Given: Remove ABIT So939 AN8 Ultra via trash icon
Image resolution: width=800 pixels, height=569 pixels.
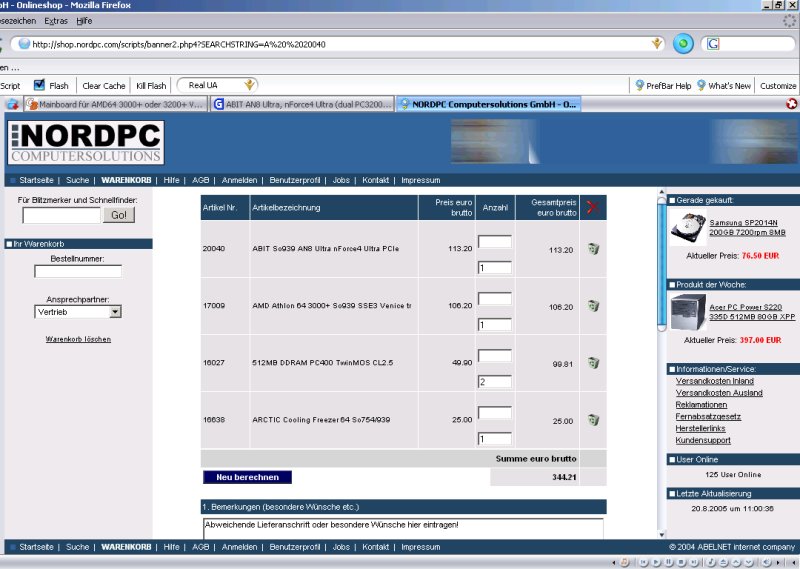Looking at the screenshot, I should 593,249.
